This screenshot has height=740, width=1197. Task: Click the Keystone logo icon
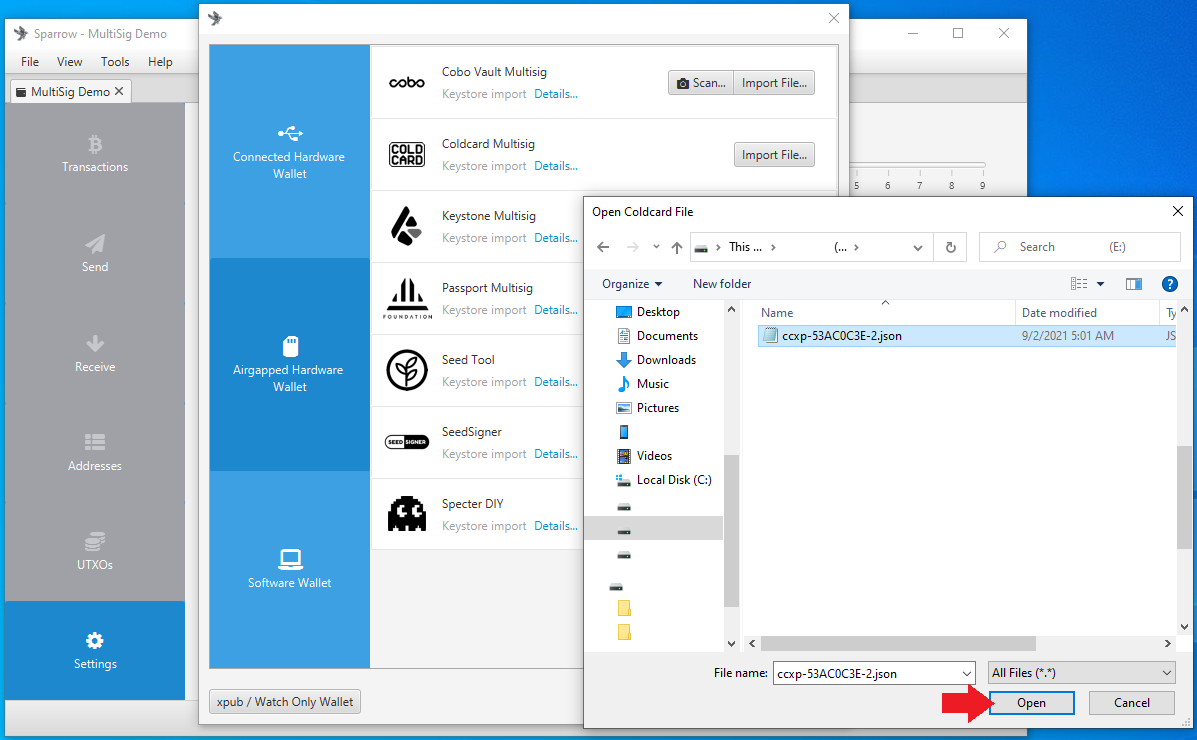[406, 226]
